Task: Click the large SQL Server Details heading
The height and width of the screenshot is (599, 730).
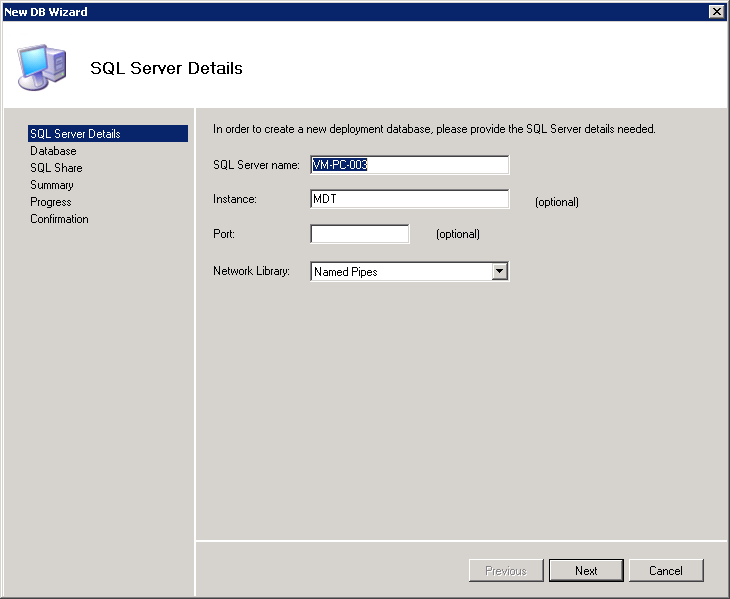Action: point(166,69)
